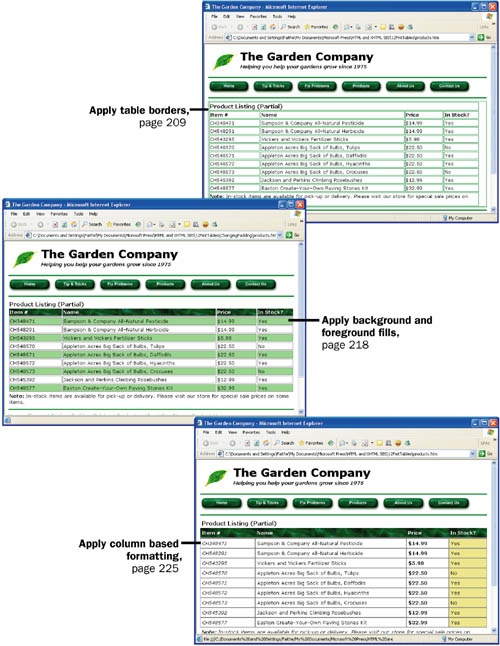500x646 pixels.
Task: Click leaf logo in middle window page
Action: 24,259
